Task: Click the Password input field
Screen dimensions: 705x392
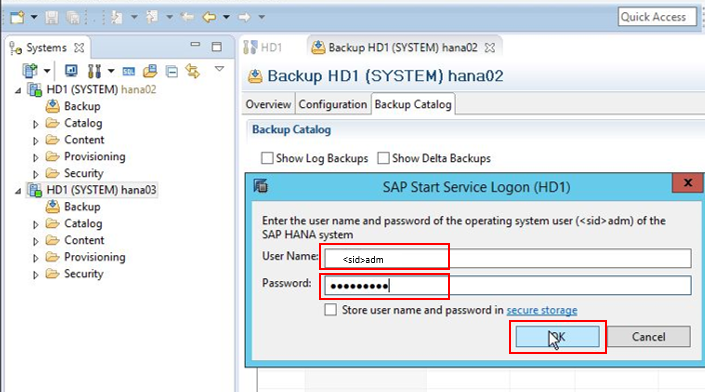Action: pyautogui.click(x=508, y=285)
